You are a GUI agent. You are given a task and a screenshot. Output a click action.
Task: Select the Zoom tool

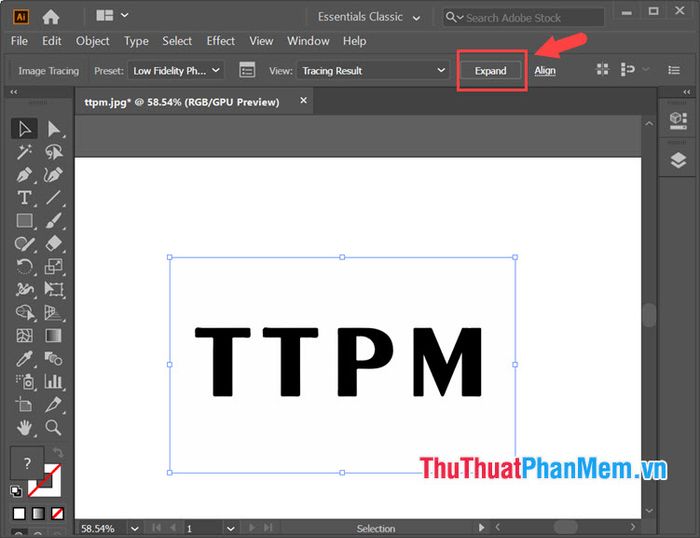click(x=54, y=428)
